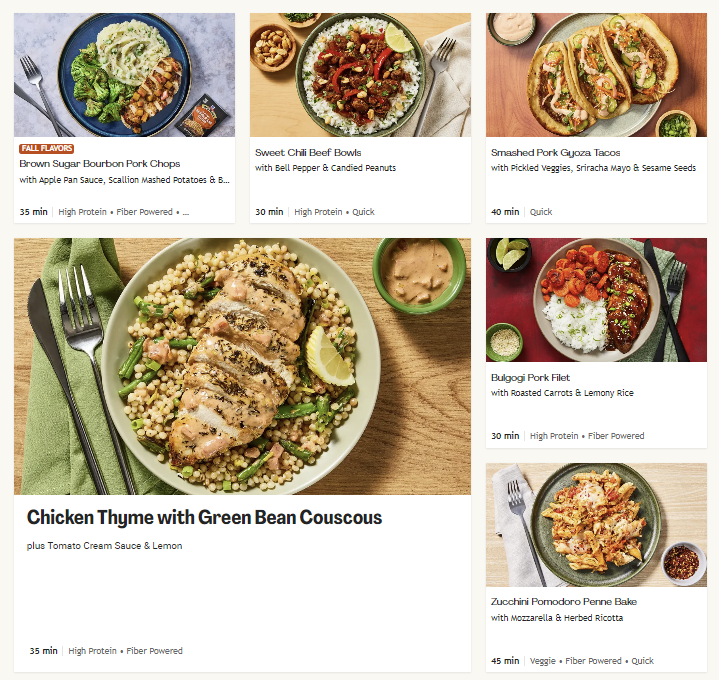The image size is (719, 680).
Task: Click the 40 min Quick tag on Gyoza Tacos
Action: (x=541, y=212)
